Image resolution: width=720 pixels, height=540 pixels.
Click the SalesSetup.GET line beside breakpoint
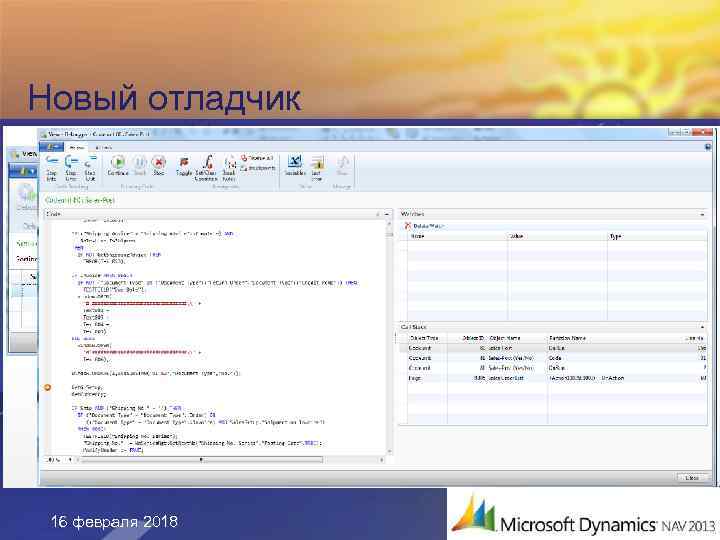87,388
